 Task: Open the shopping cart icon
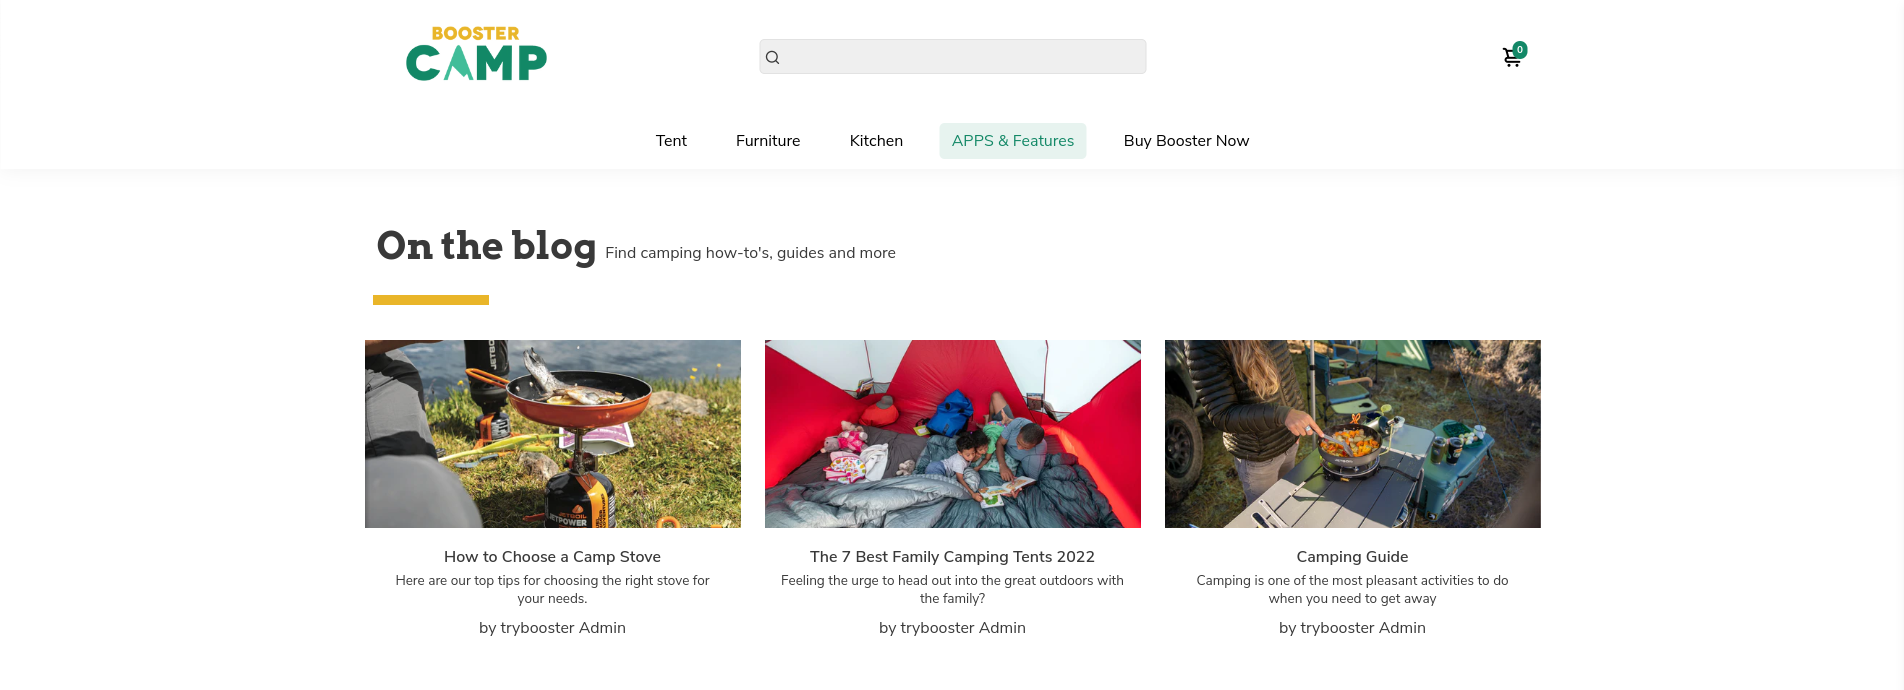[1511, 58]
